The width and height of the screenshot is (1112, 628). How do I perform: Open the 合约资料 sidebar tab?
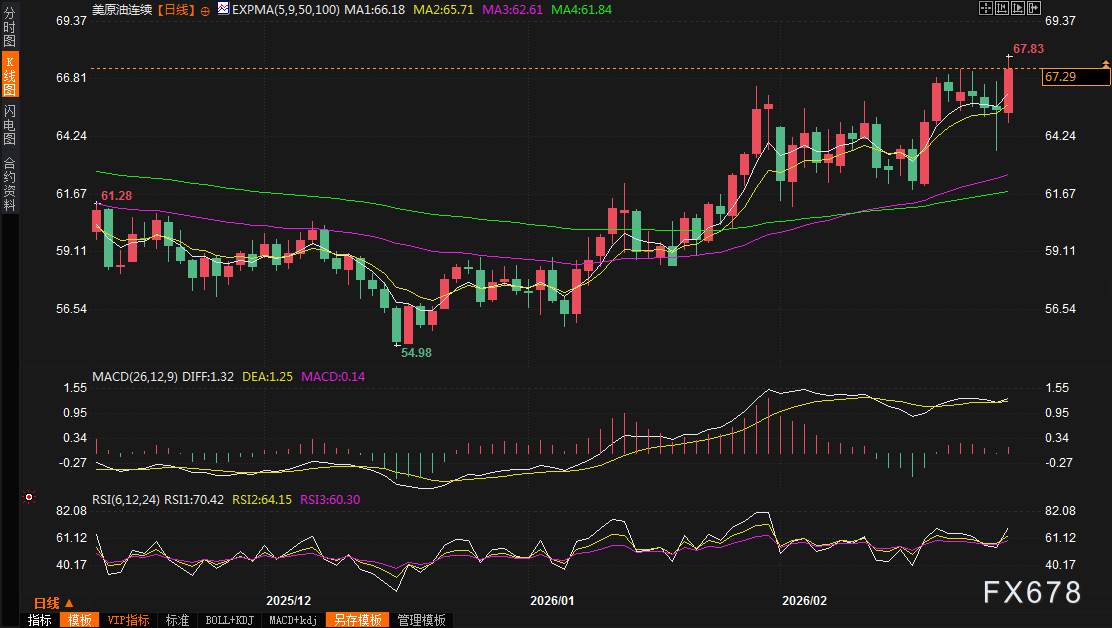[9, 184]
